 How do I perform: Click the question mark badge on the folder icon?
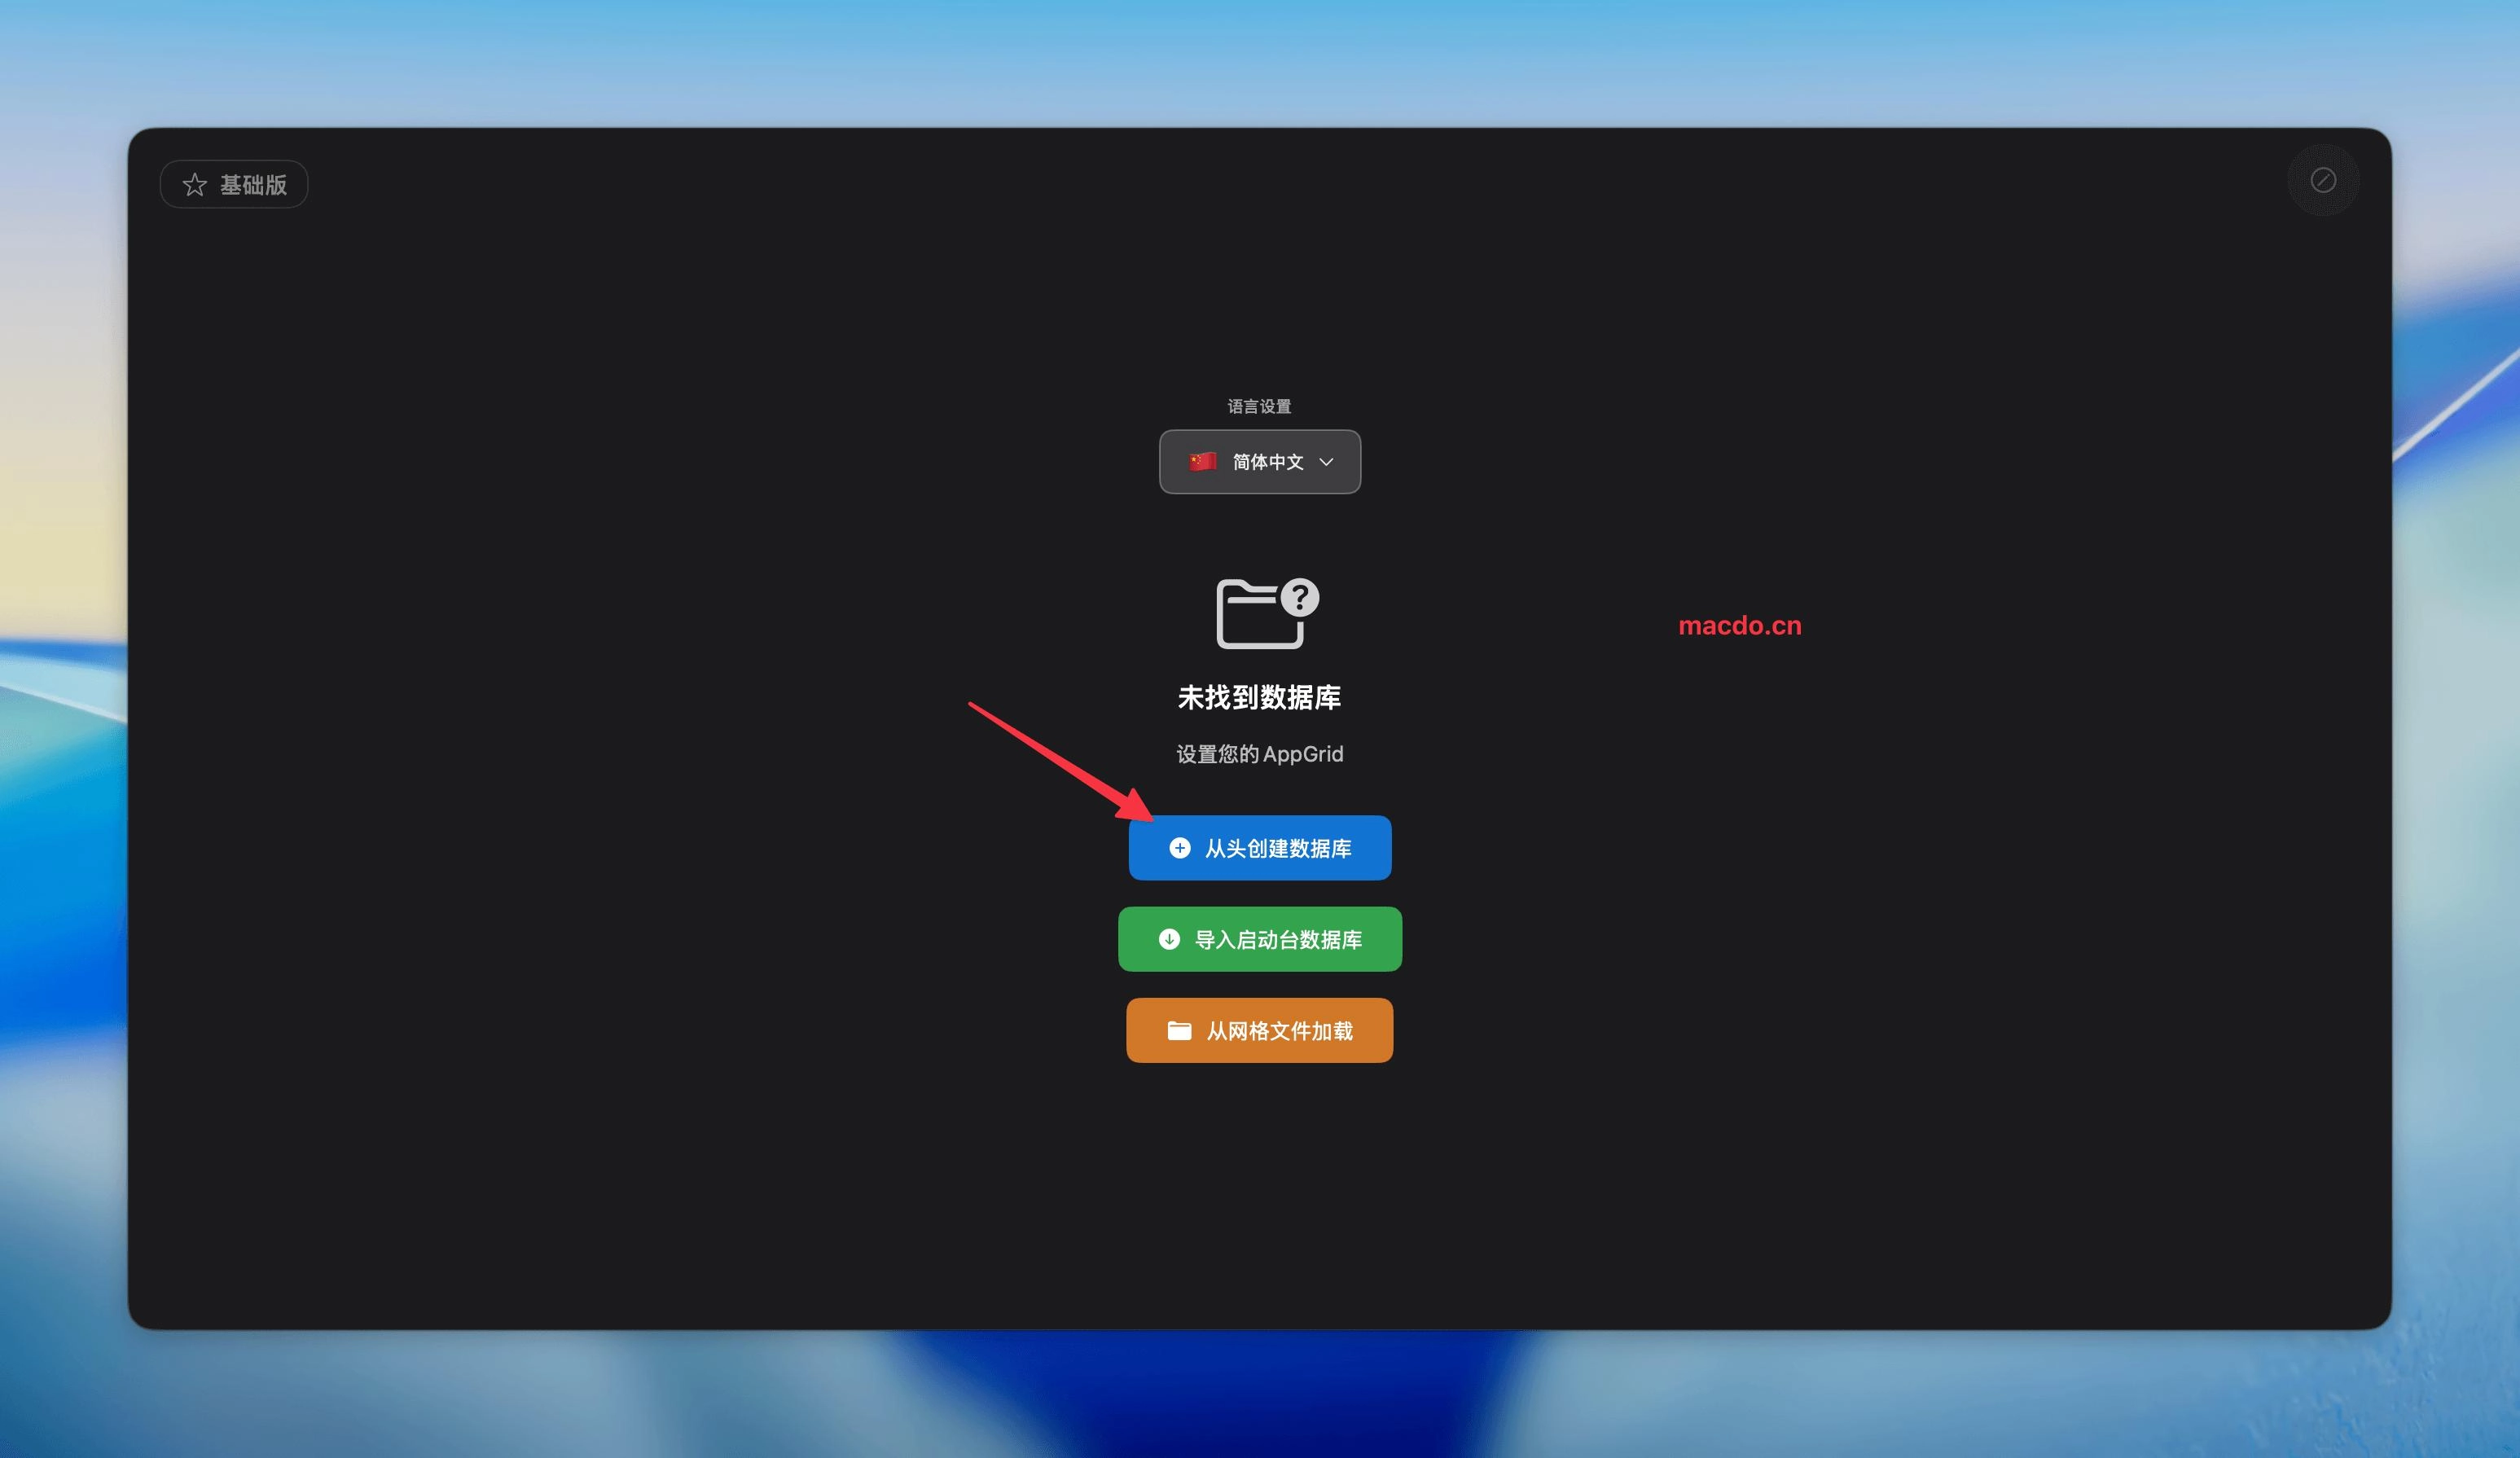(x=1300, y=597)
